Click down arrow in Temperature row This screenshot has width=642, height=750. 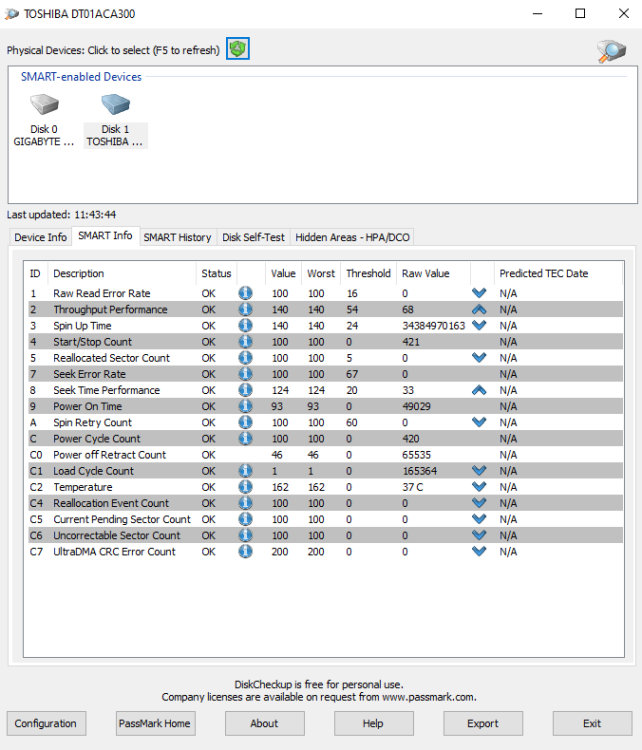(479, 486)
